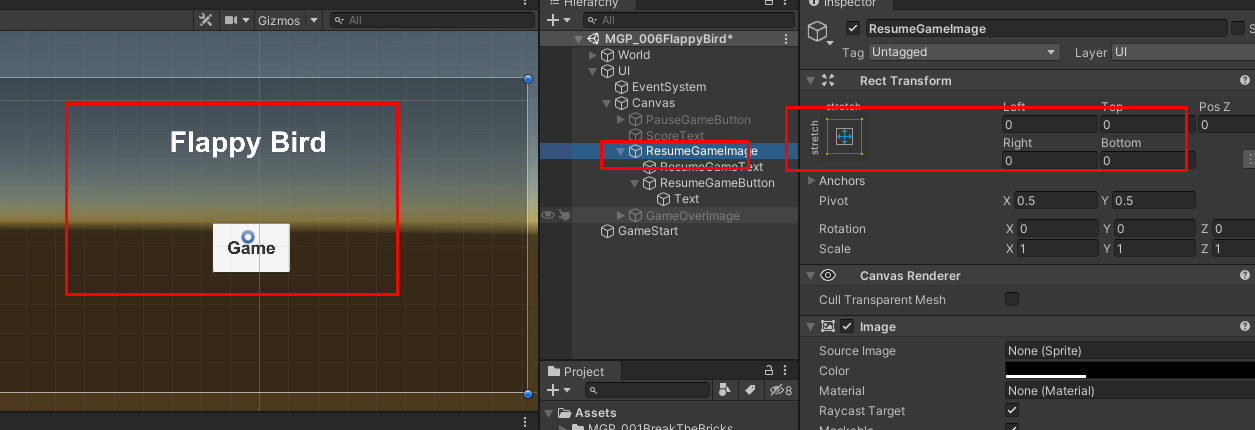This screenshot has height=430, width=1255.
Task: Click the scene camera settings icon
Action: 231,20
